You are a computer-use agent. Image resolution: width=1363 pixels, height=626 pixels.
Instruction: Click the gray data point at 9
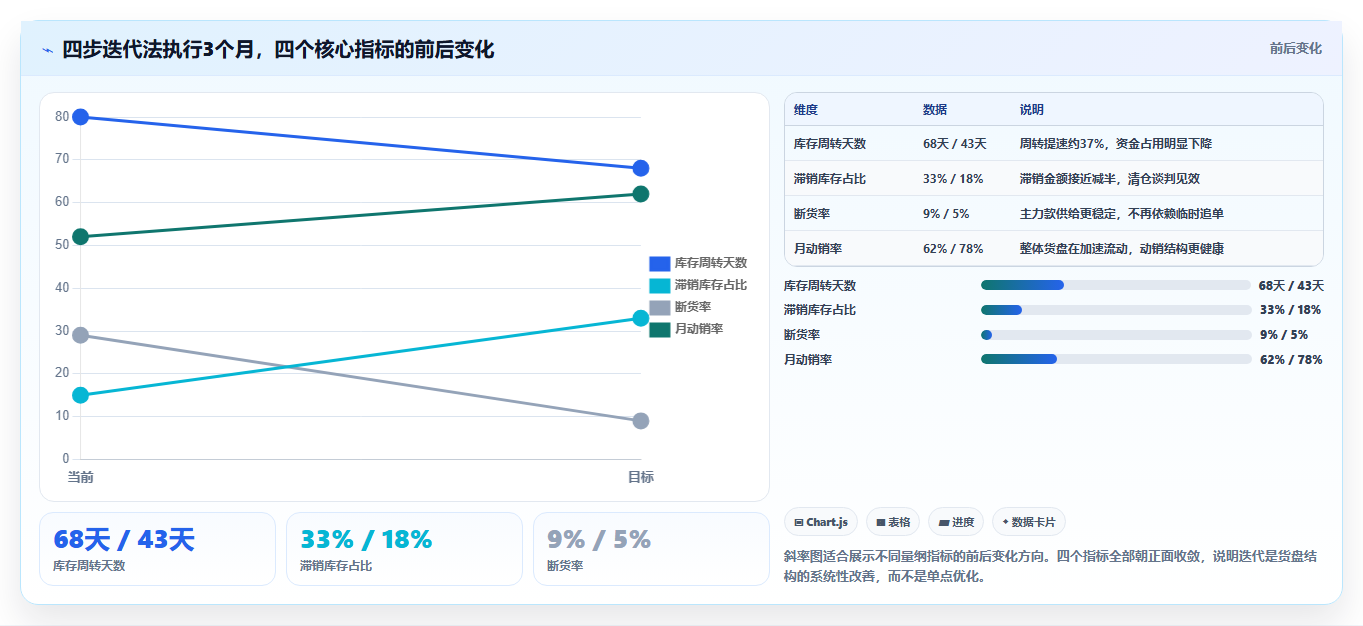tap(641, 421)
